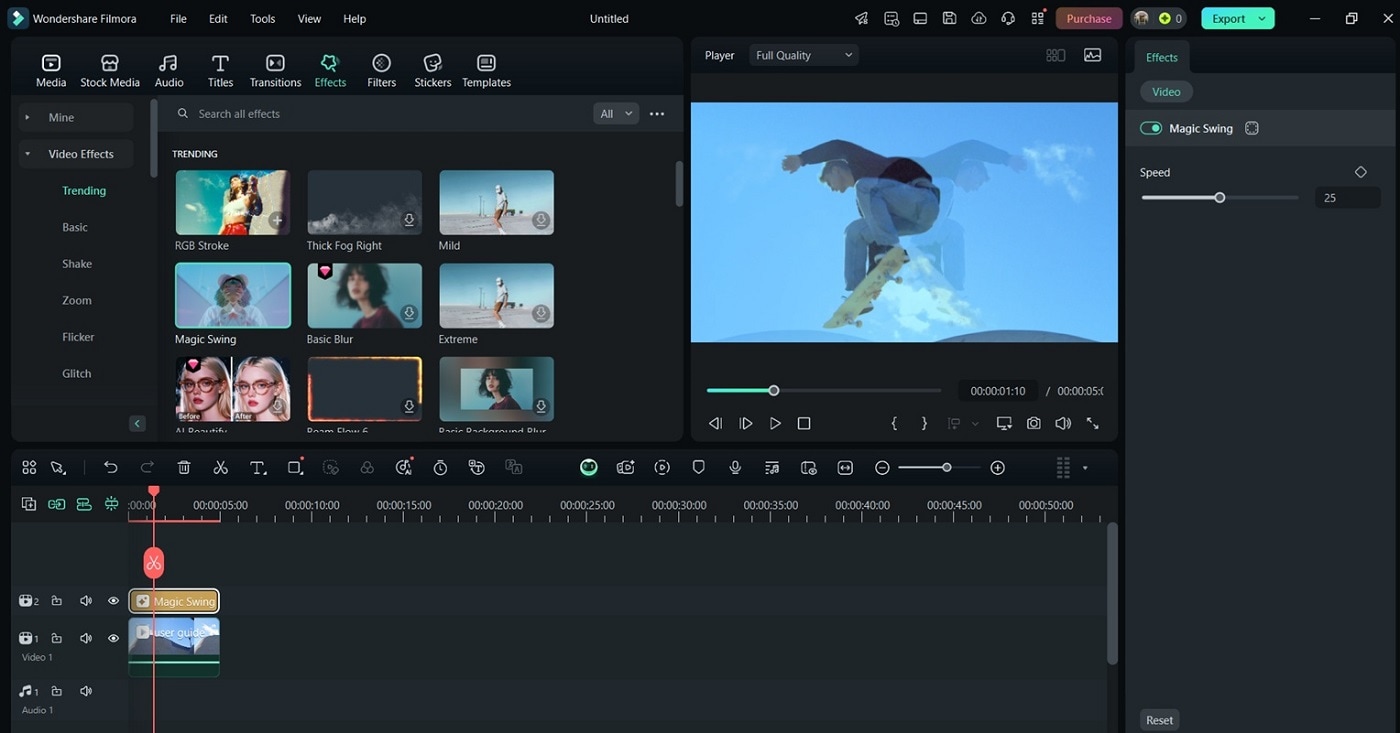Select the Video pill in Effects panel
The height and width of the screenshot is (733, 1400).
tap(1166, 92)
